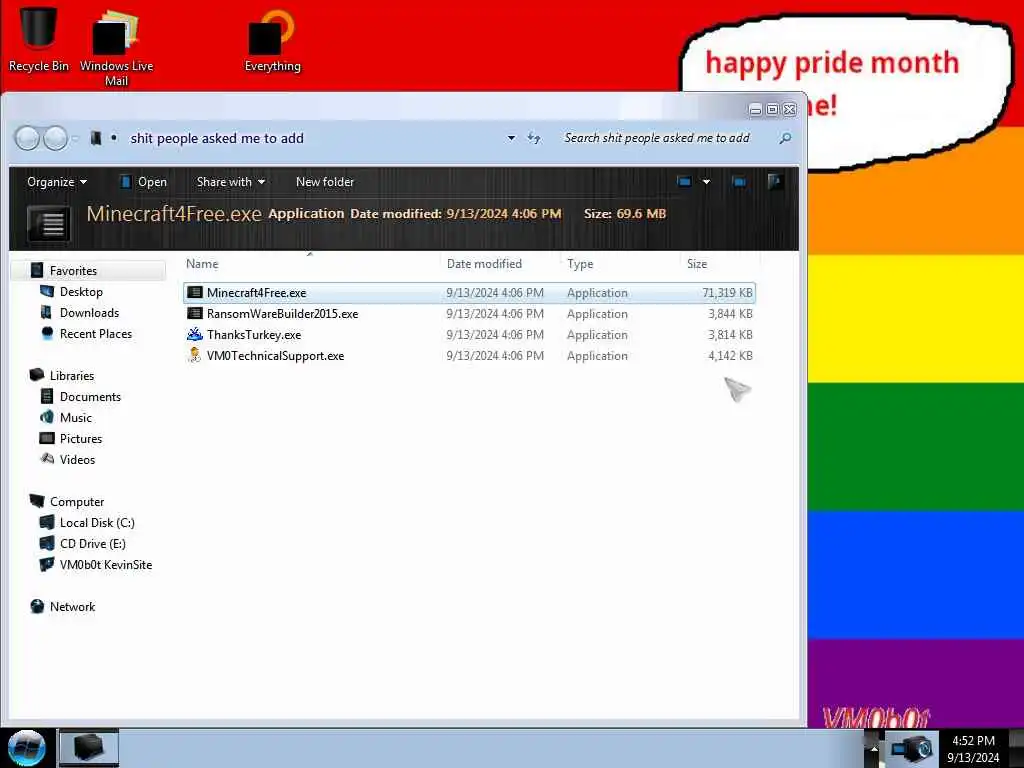
Task: Show hidden tray icons arrow
Action: tap(874, 748)
